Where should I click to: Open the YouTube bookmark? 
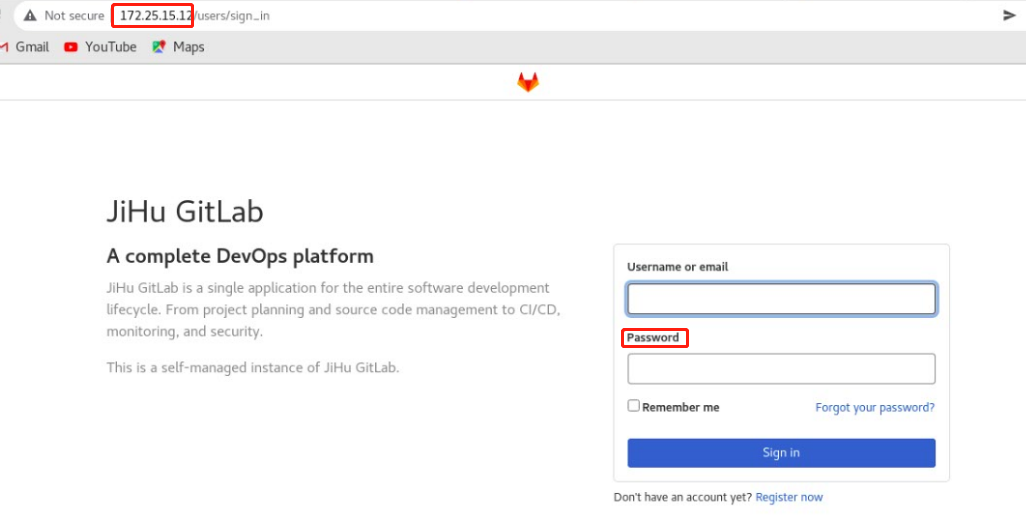tap(100, 47)
